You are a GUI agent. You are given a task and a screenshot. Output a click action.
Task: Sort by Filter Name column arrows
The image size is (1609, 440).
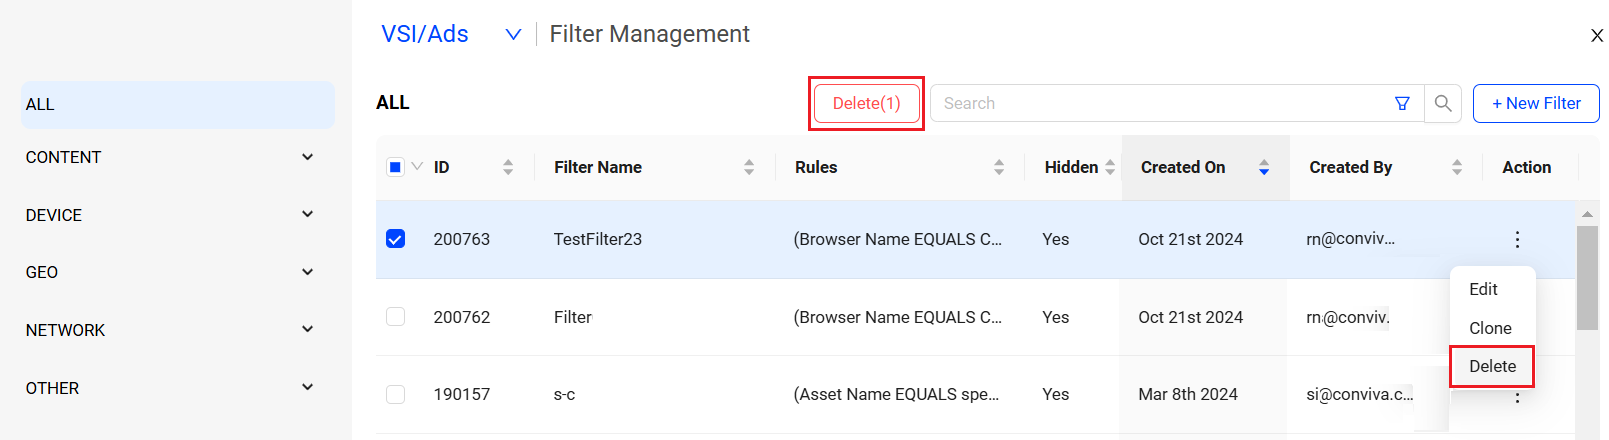tap(749, 167)
